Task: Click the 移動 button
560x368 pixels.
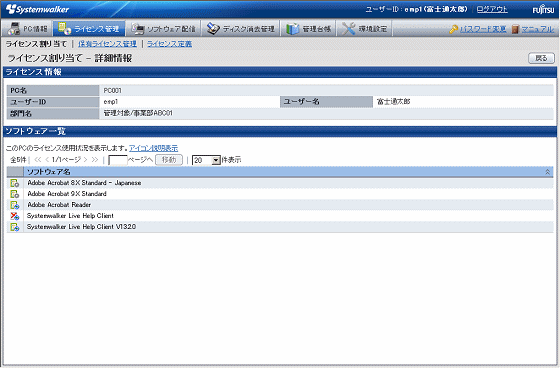Action: click(169, 160)
